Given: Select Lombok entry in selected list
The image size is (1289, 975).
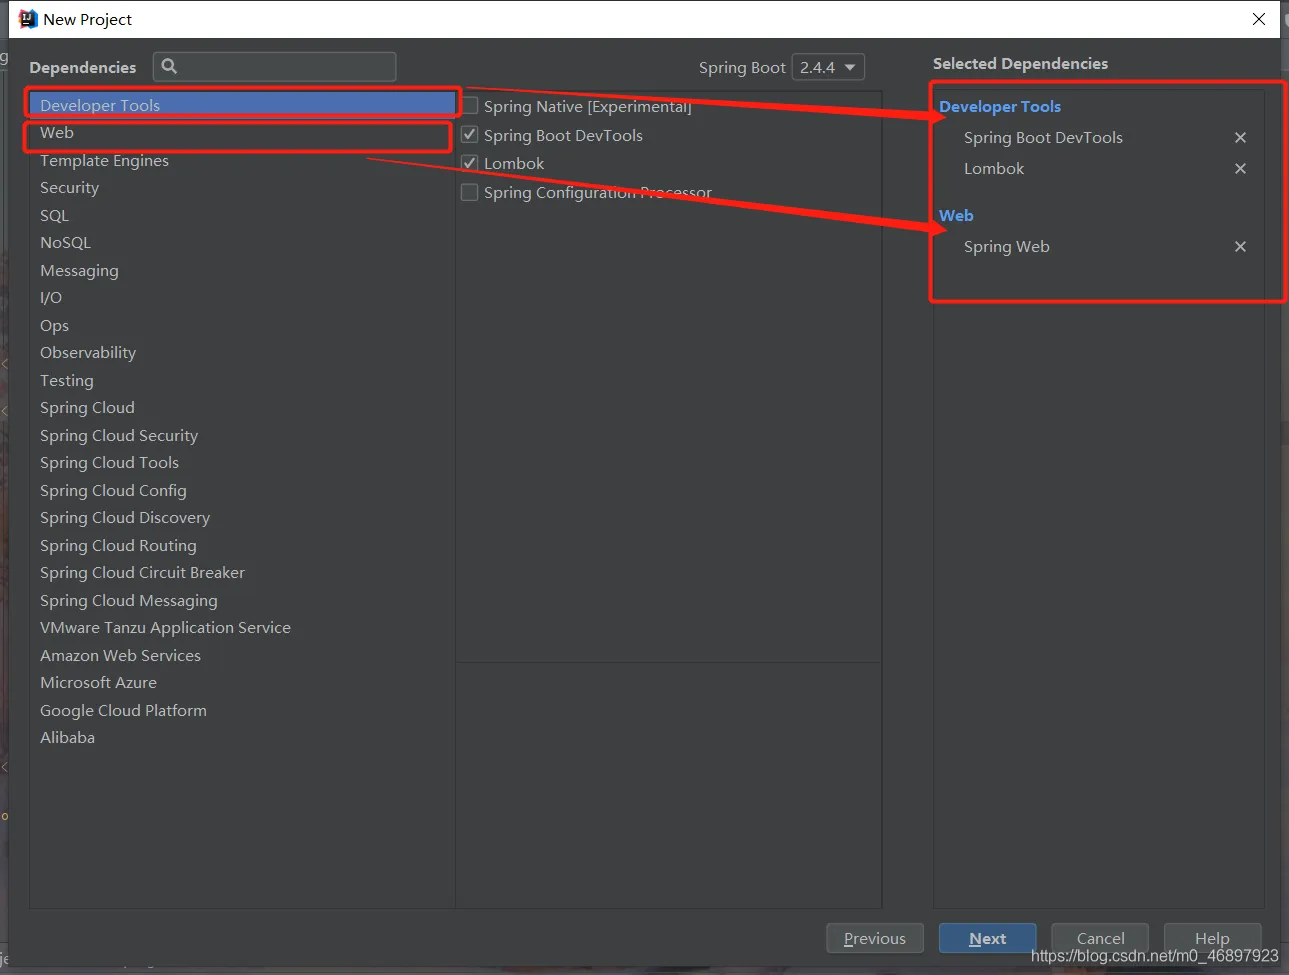Looking at the screenshot, I should (x=994, y=169).
